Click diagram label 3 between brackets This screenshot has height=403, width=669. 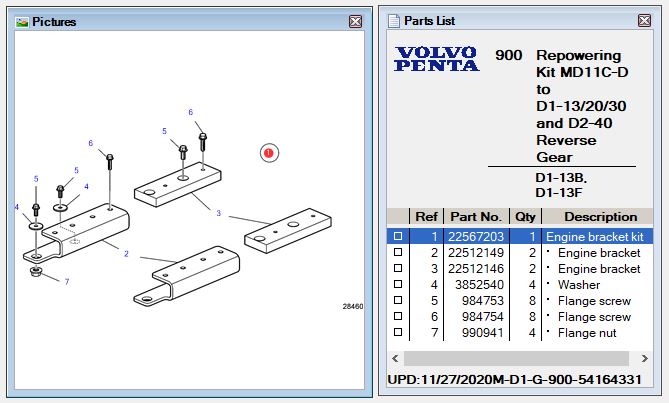(x=218, y=213)
